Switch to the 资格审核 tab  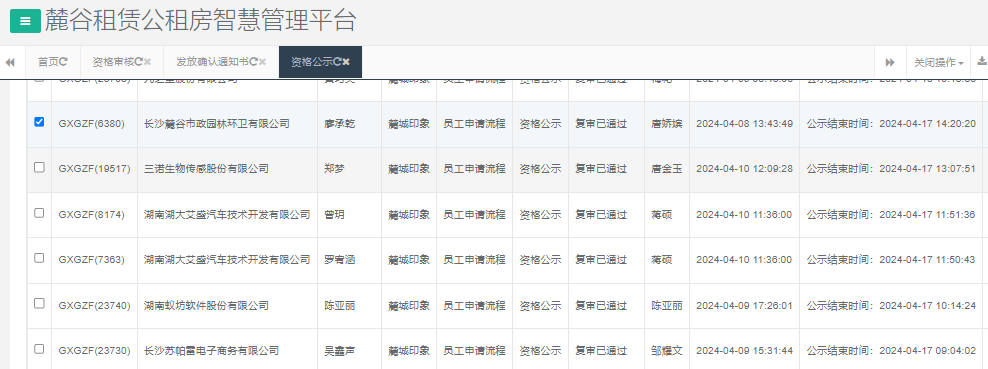click(122, 62)
